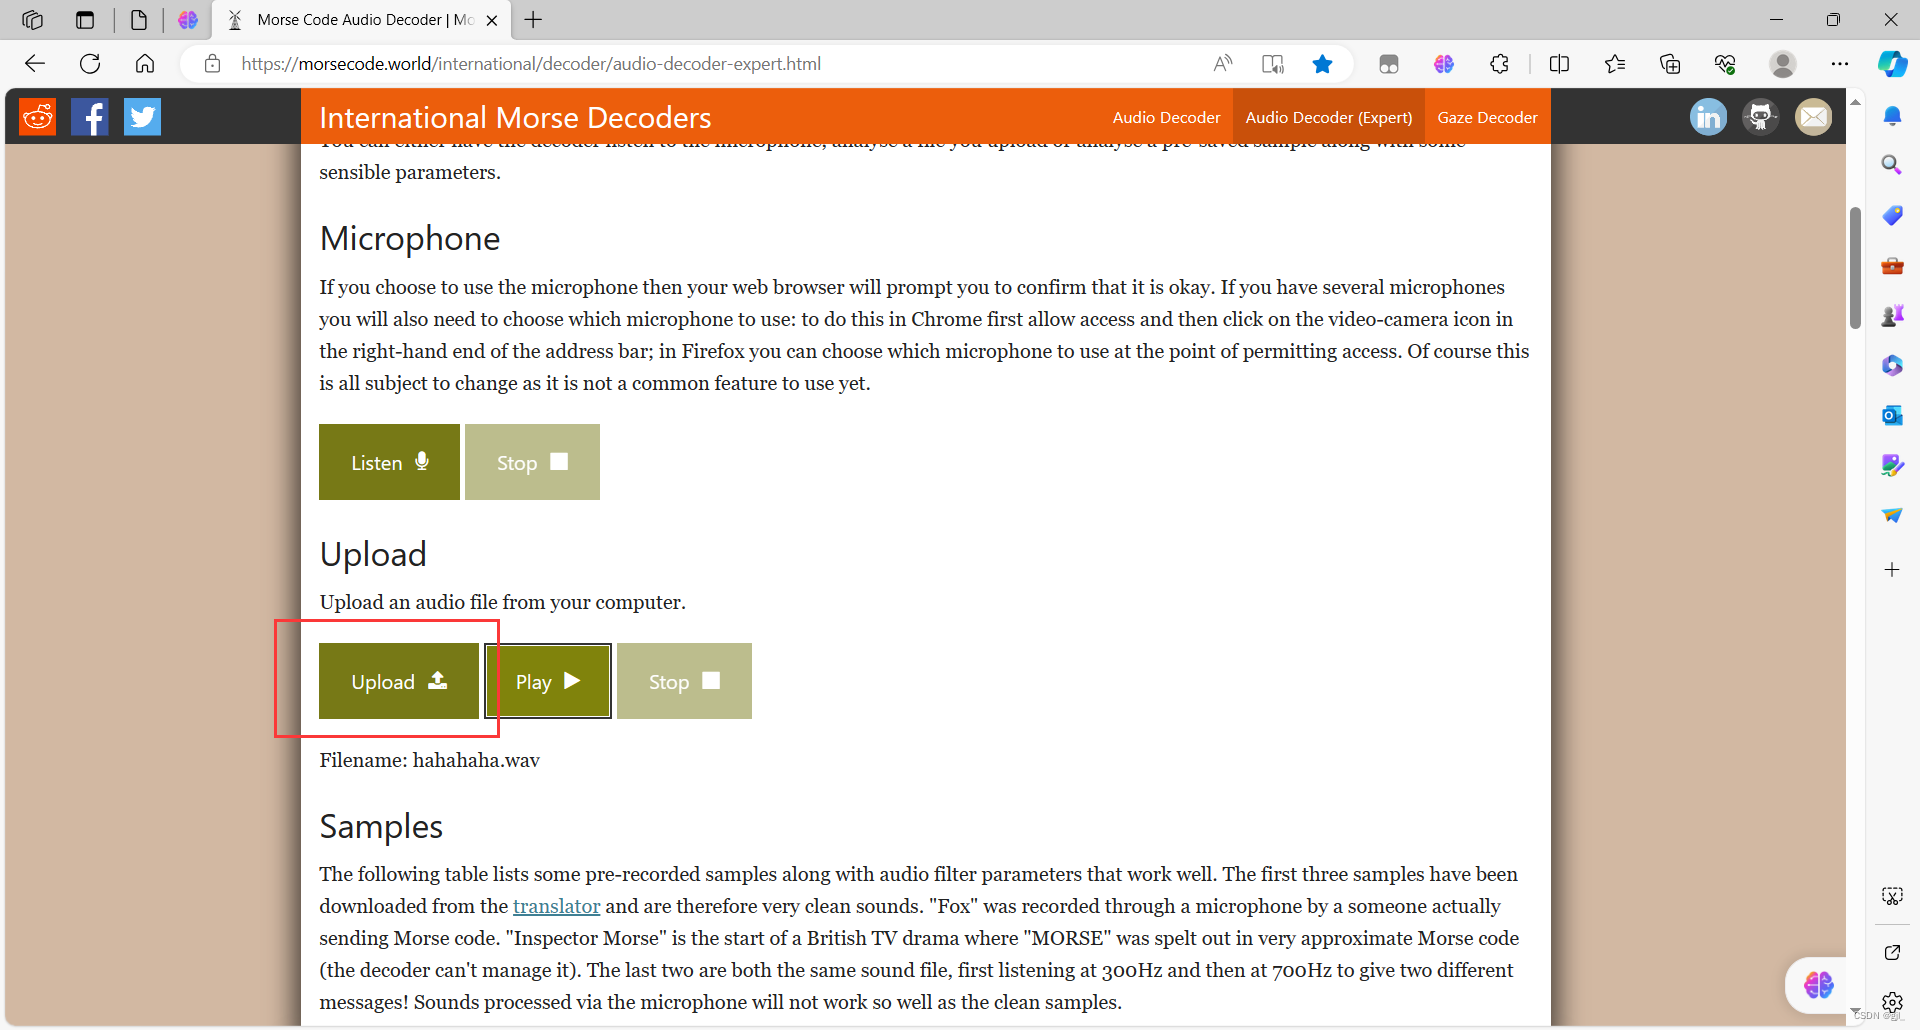Click the International Morse Decoders title
Image resolution: width=1920 pixels, height=1030 pixels.
pyautogui.click(x=515, y=117)
